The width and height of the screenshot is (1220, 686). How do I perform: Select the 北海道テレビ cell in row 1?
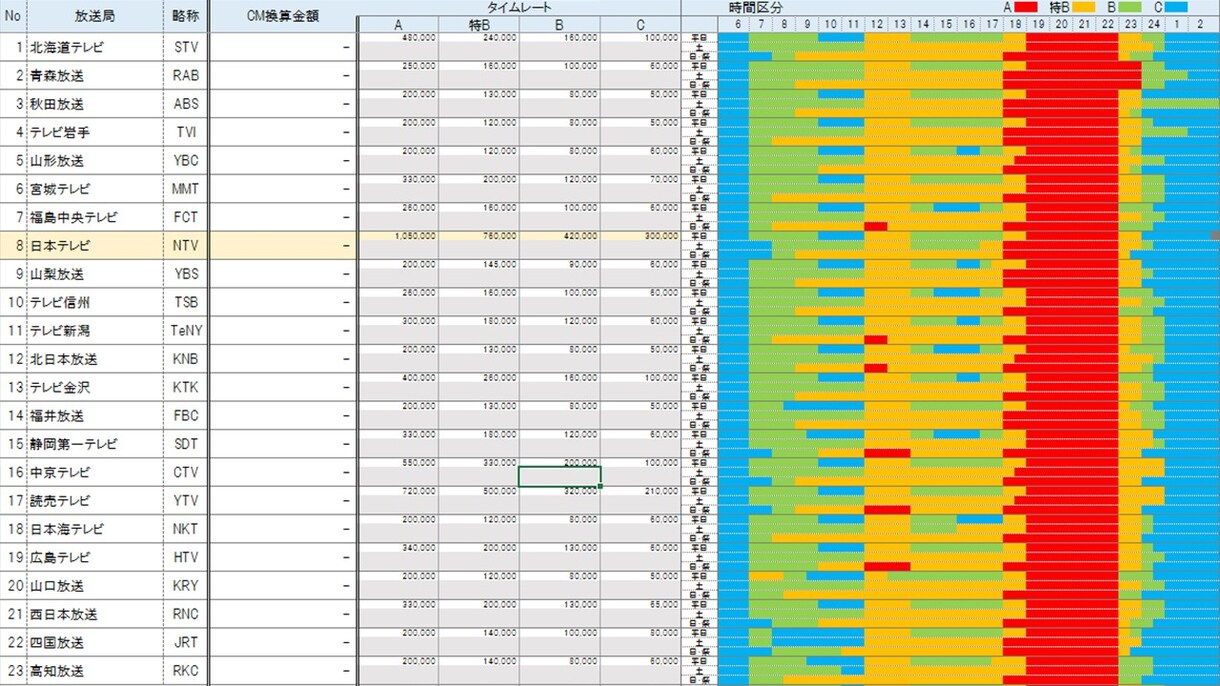95,47
